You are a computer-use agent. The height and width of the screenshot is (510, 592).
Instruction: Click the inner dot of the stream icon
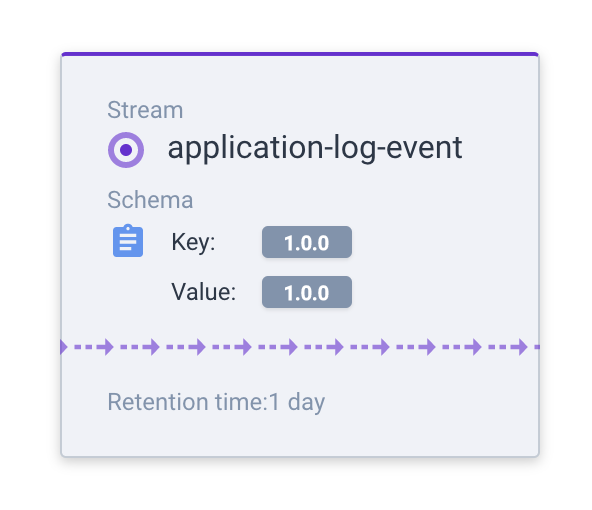pyautogui.click(x=126, y=150)
